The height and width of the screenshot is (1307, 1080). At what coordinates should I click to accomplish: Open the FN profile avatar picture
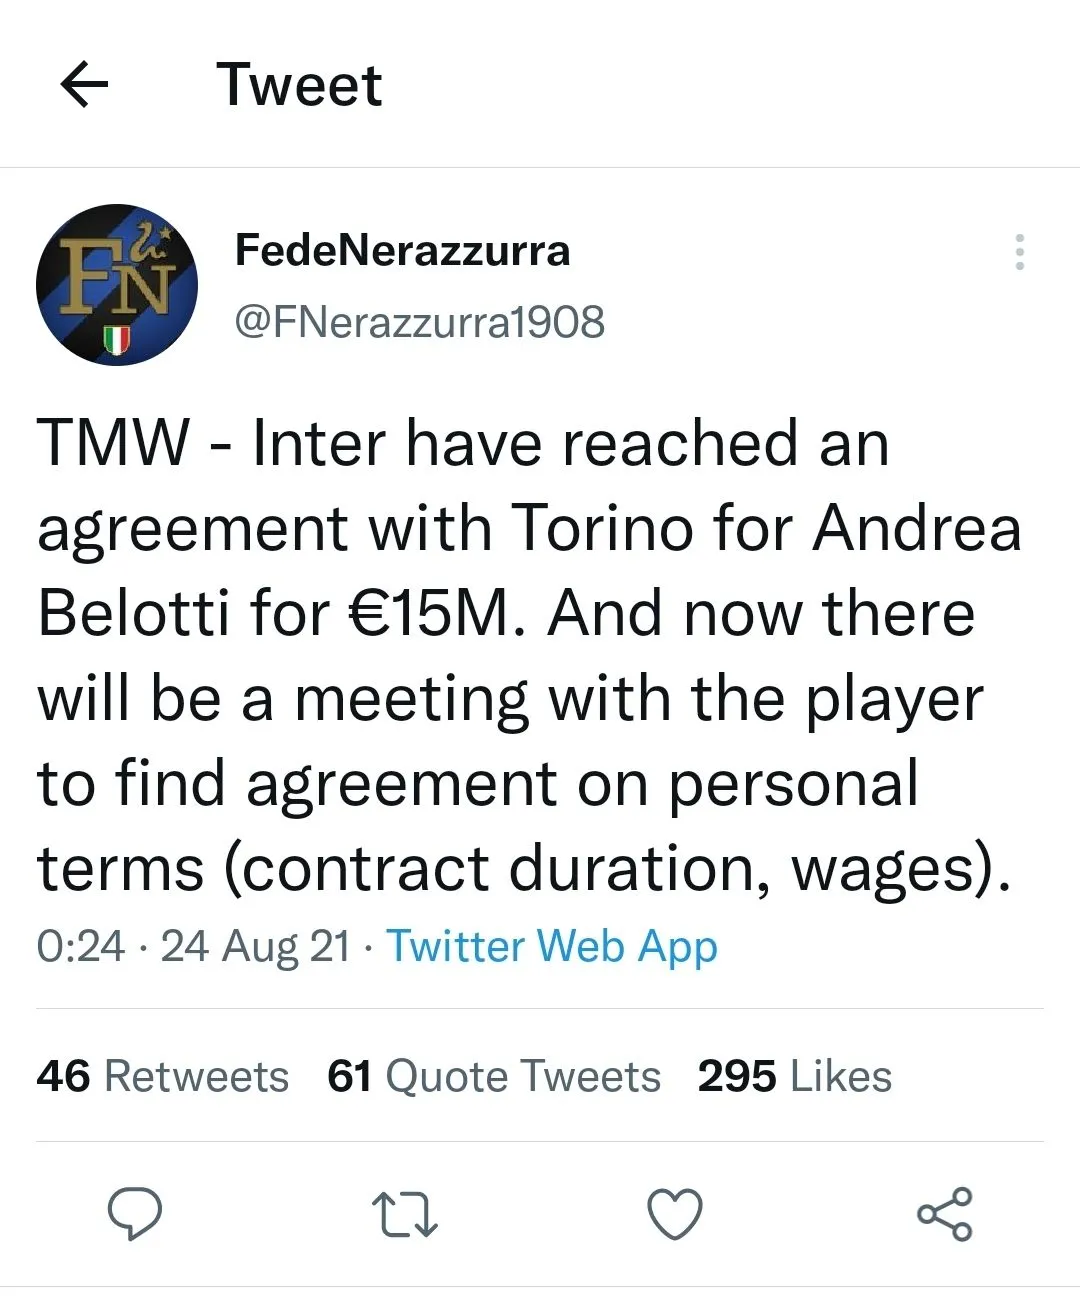point(117,285)
